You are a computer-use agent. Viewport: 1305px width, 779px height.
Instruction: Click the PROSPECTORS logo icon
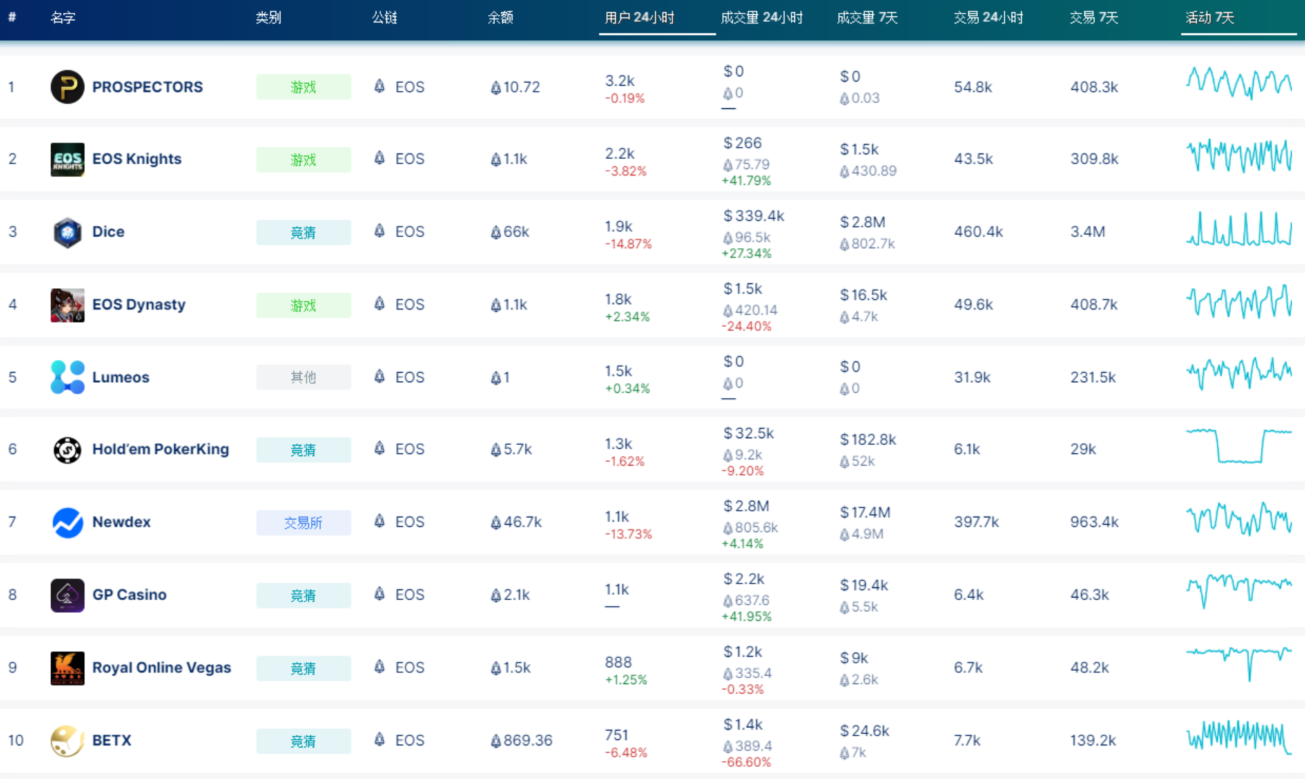click(x=68, y=87)
